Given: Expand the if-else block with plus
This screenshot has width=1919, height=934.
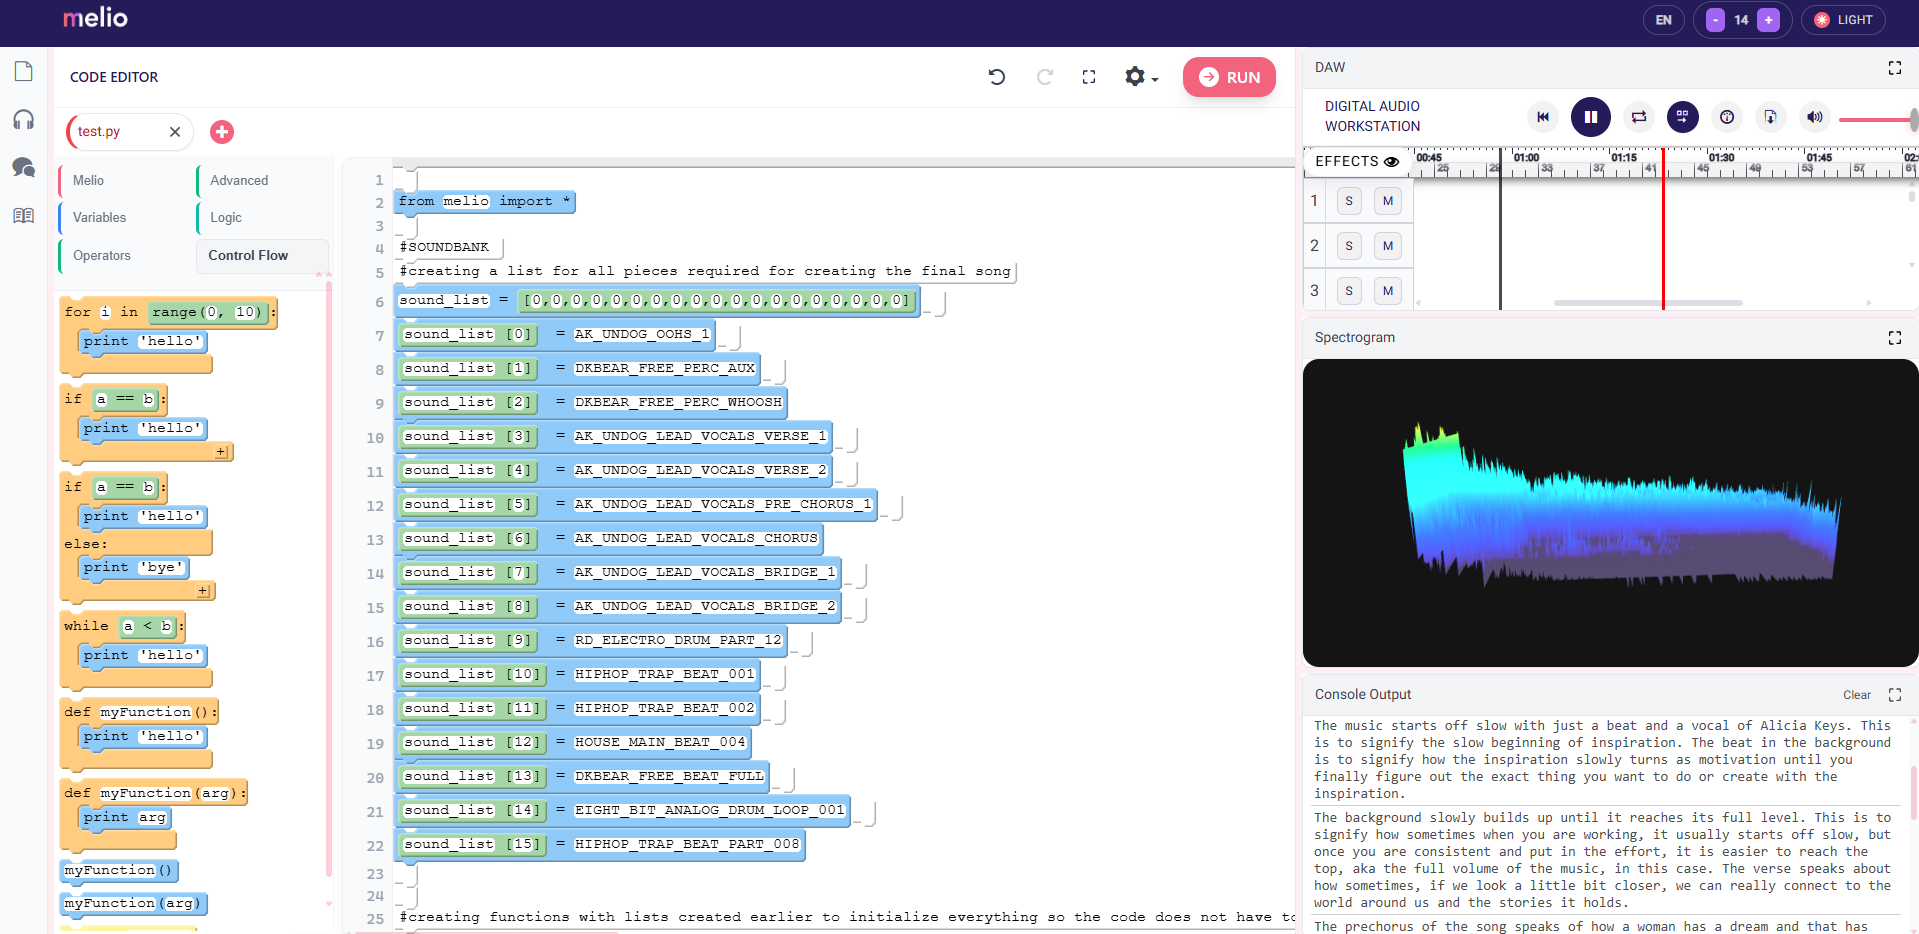Looking at the screenshot, I should click(203, 591).
